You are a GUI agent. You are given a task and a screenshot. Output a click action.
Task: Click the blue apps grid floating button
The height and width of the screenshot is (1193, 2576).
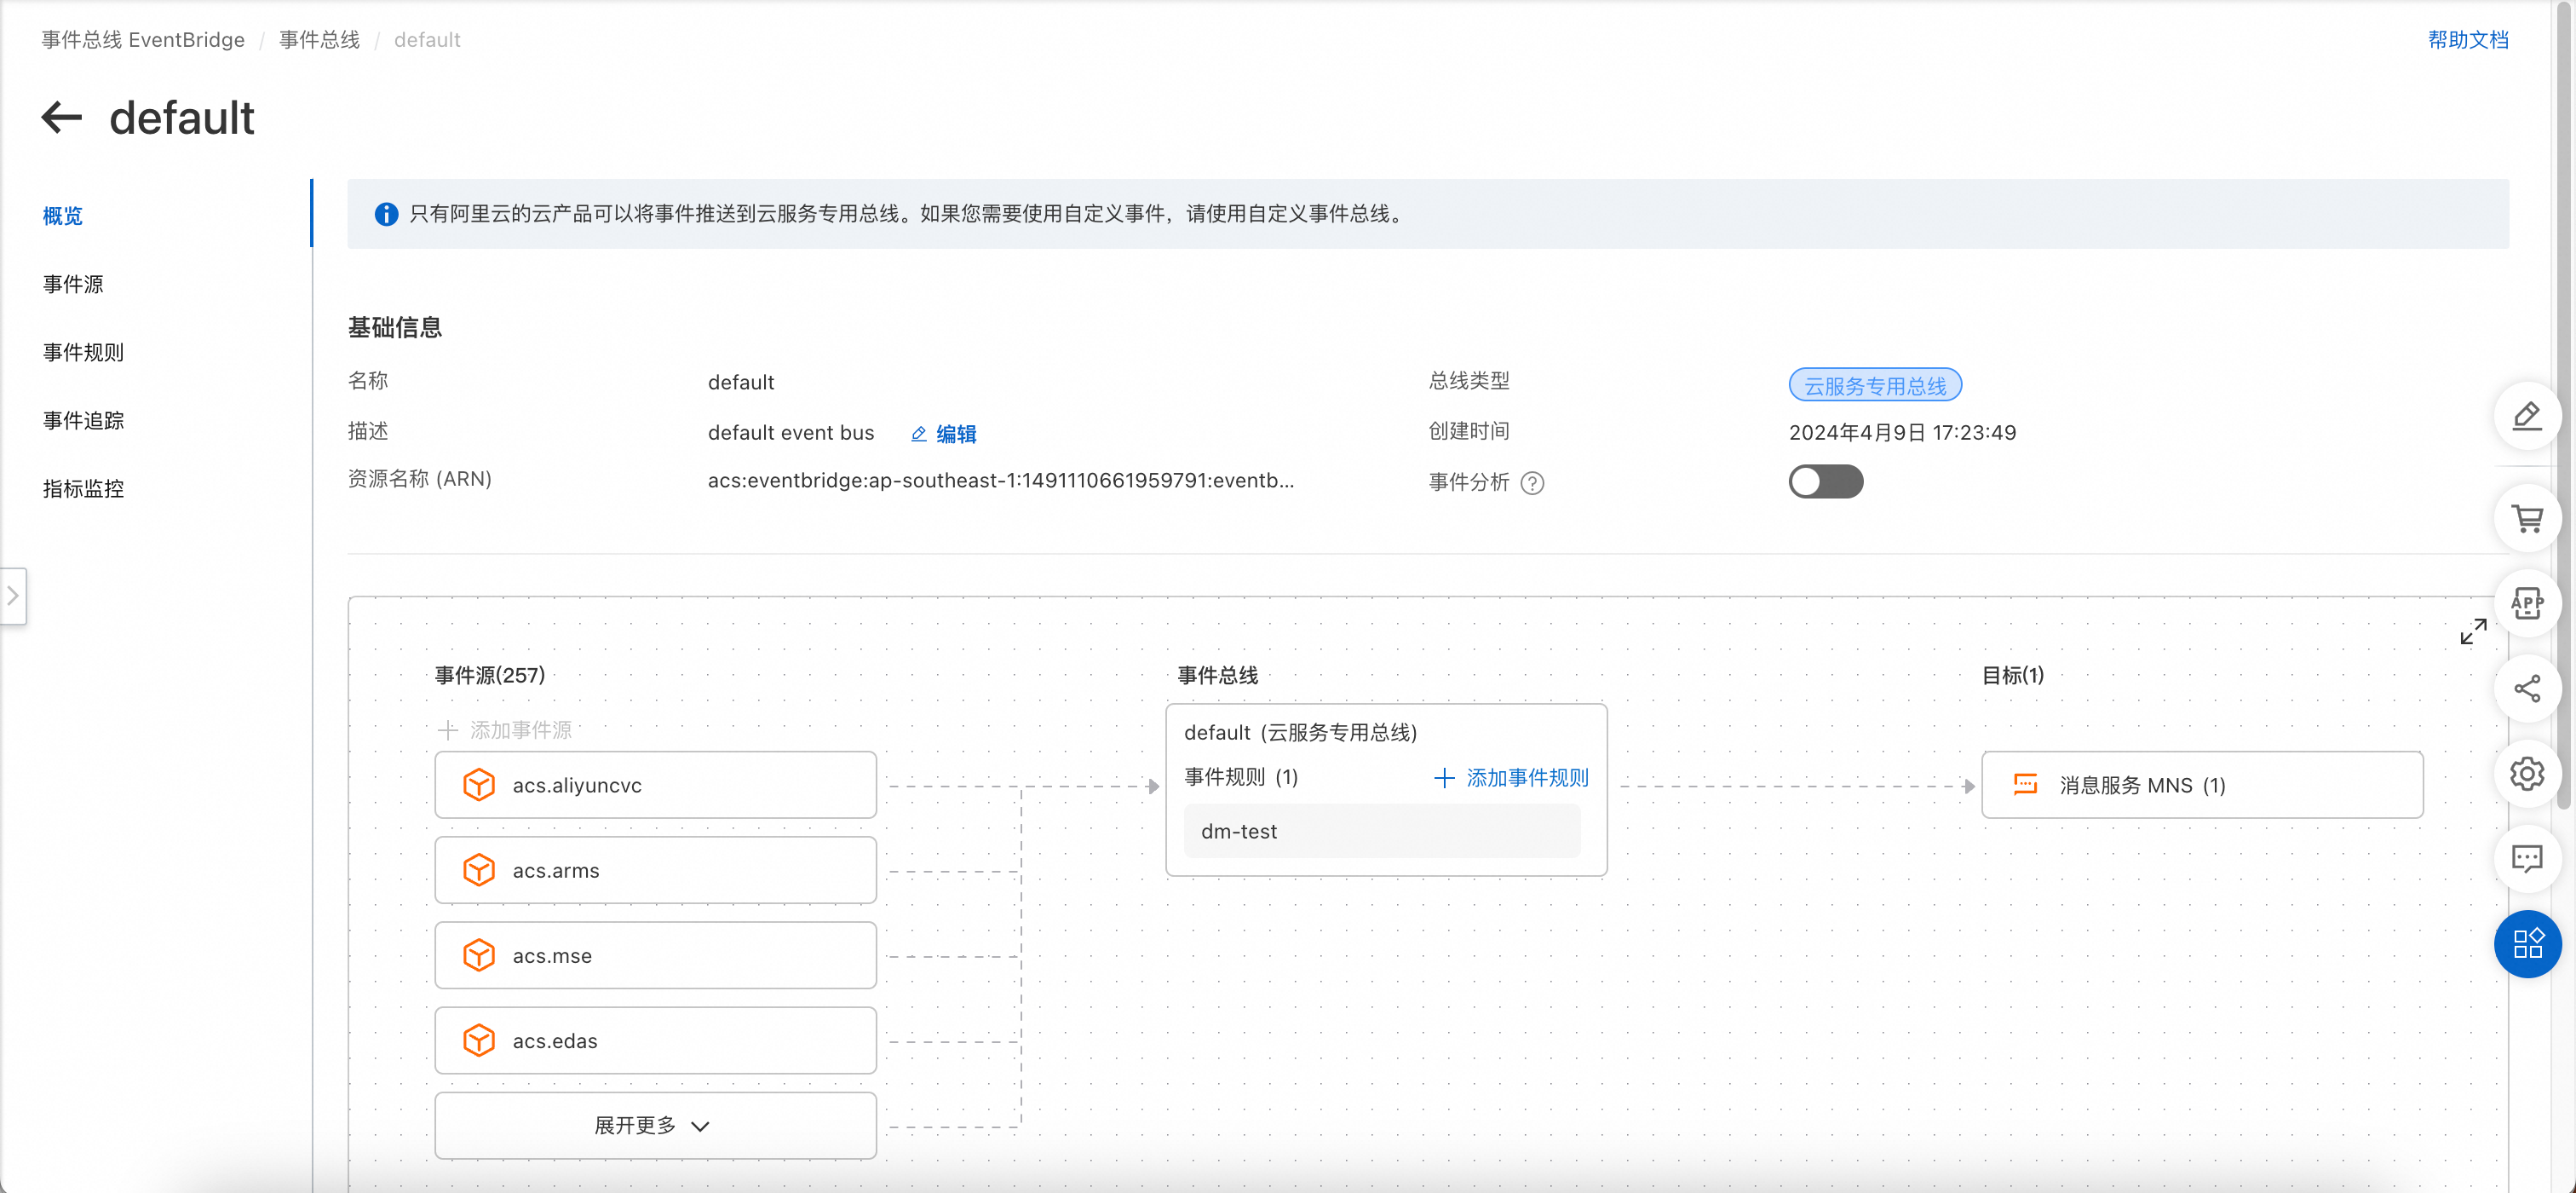tap(2527, 943)
